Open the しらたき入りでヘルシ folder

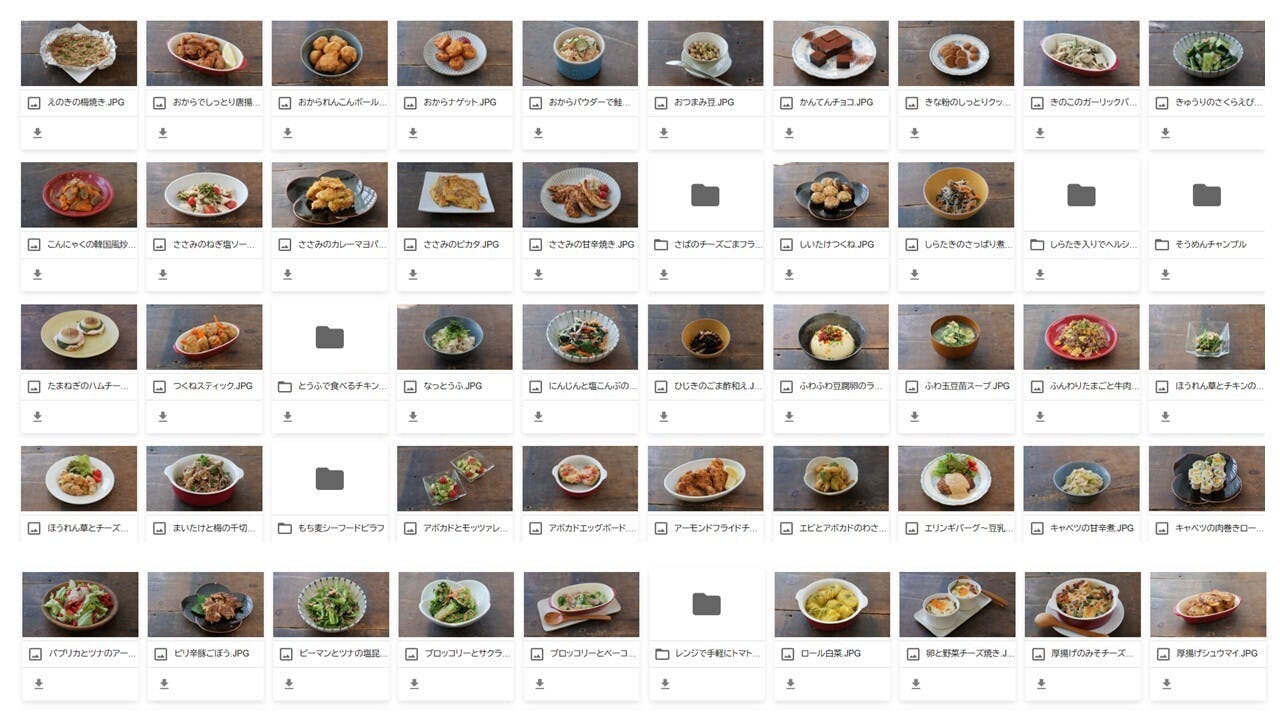[x=1081, y=195]
